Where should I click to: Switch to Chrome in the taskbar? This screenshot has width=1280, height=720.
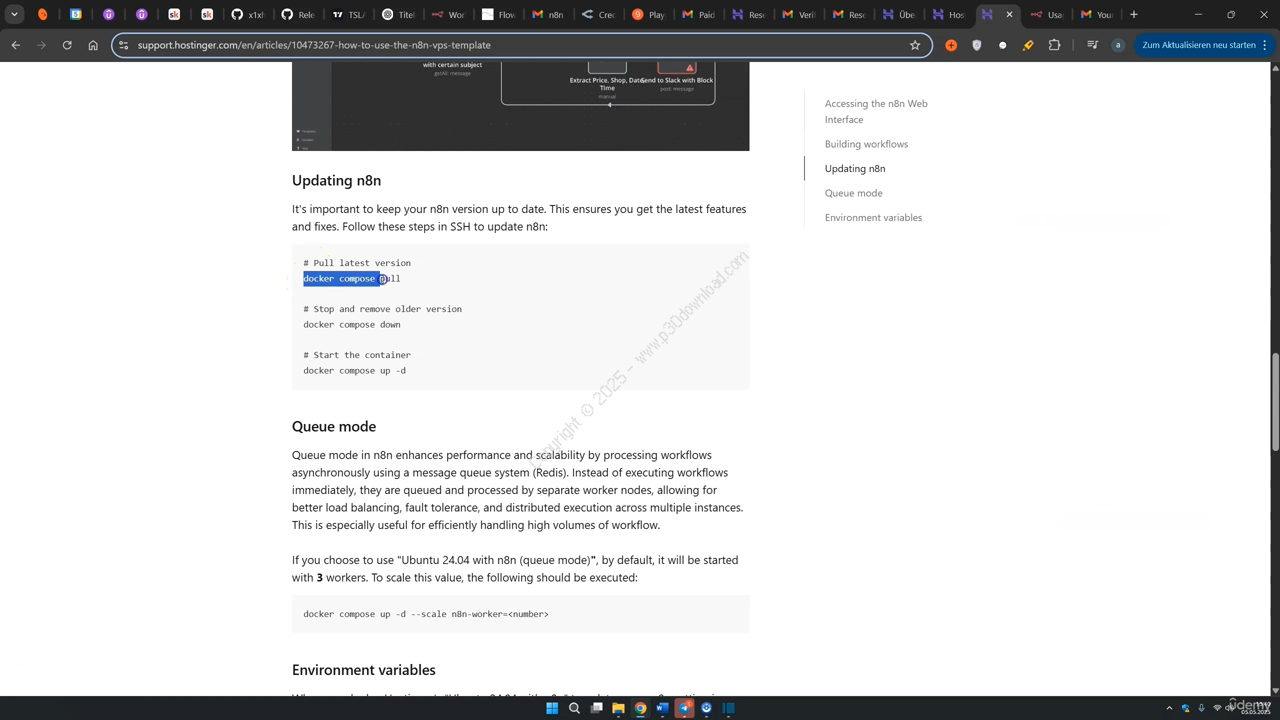pyautogui.click(x=640, y=708)
